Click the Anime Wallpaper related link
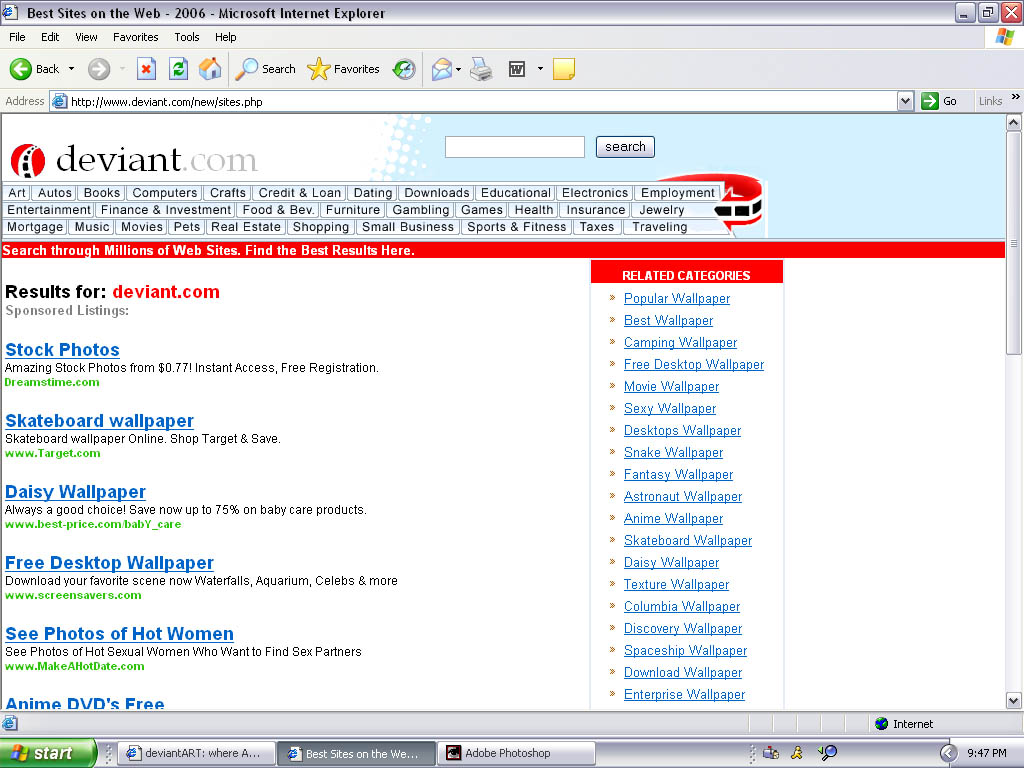This screenshot has height=768, width=1024. pyautogui.click(x=673, y=519)
